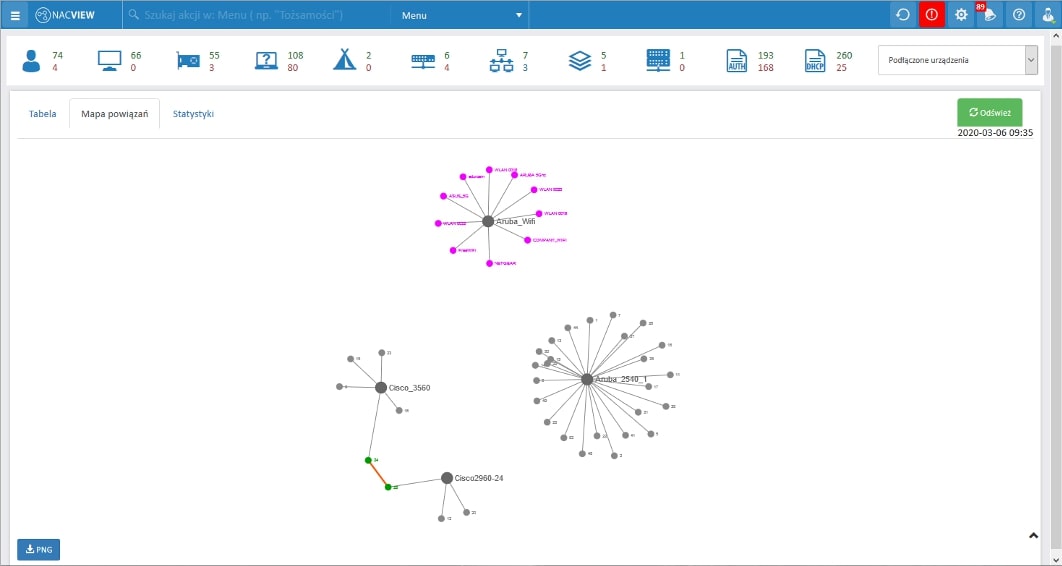Click the scroll-to-top chevron arrow
Image resolution: width=1062 pixels, height=566 pixels.
(x=1034, y=536)
